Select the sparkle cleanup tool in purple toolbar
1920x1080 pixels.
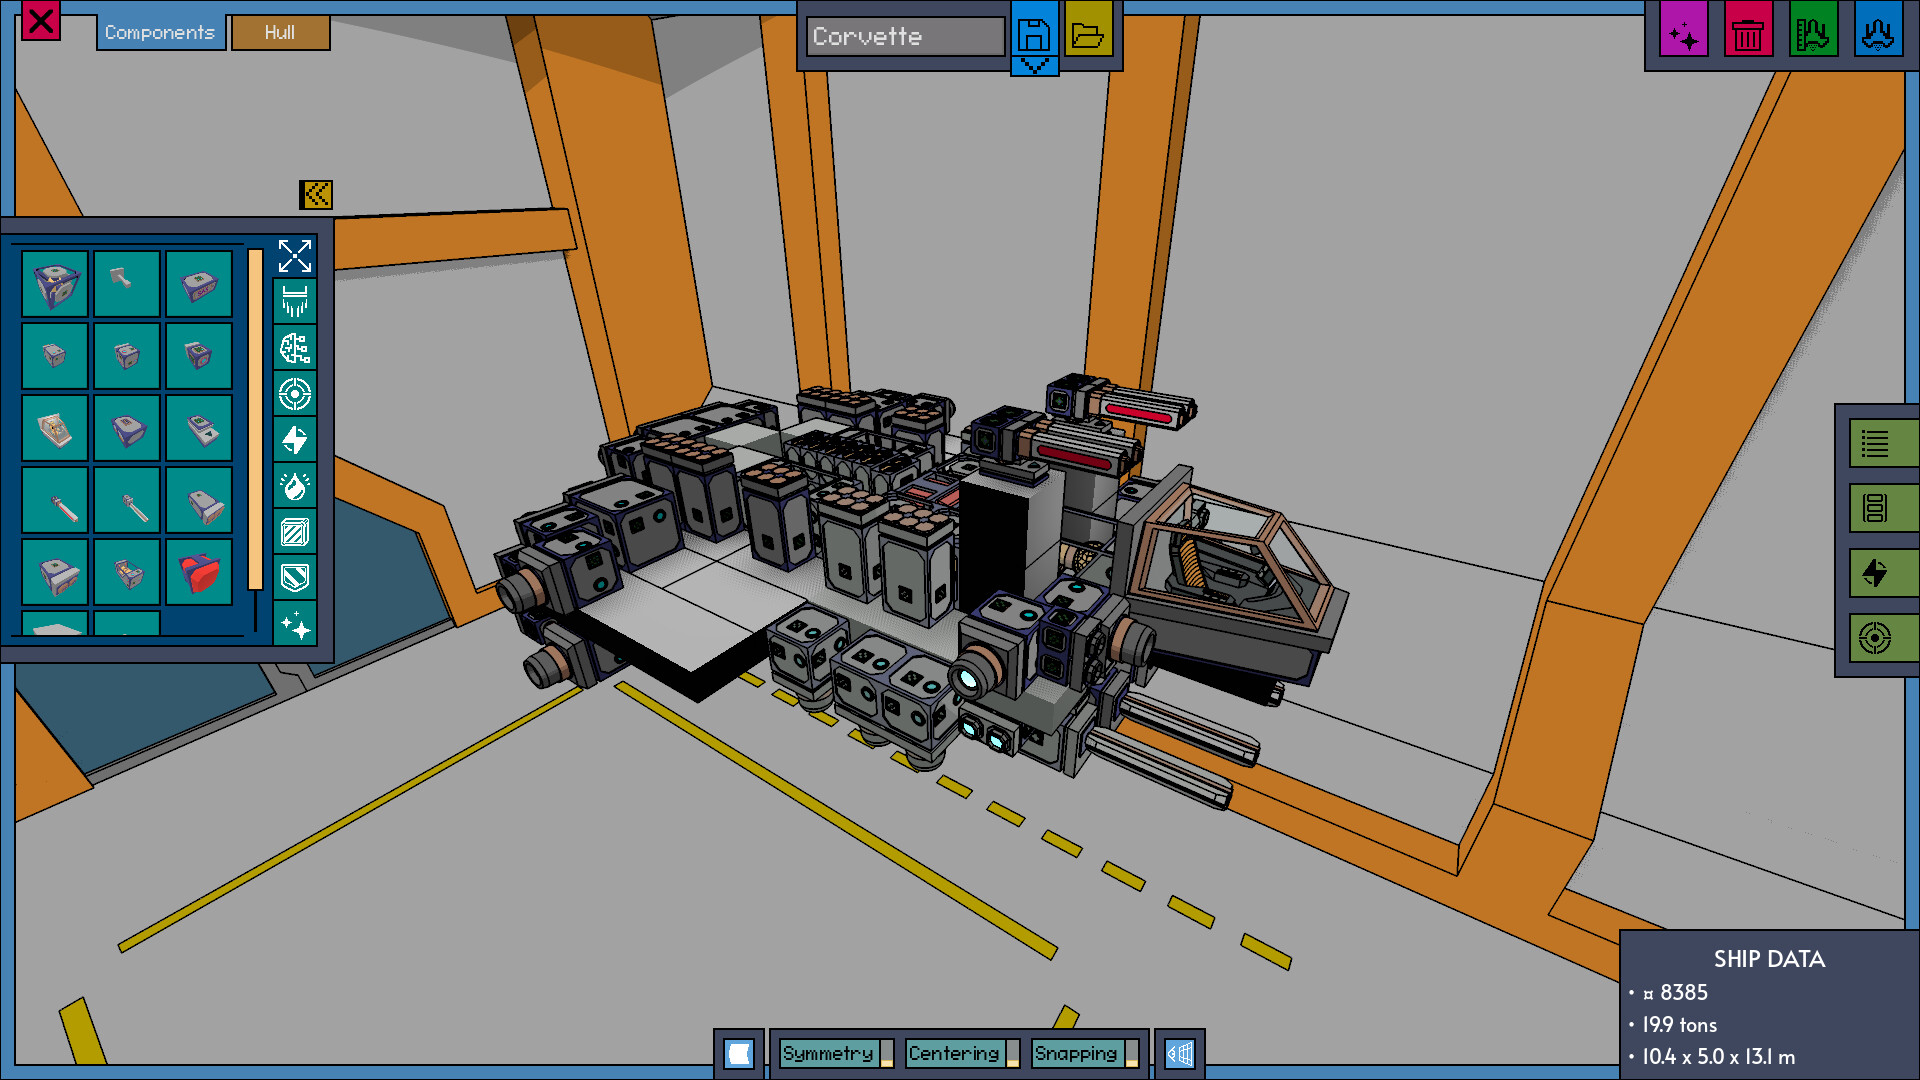click(1684, 30)
